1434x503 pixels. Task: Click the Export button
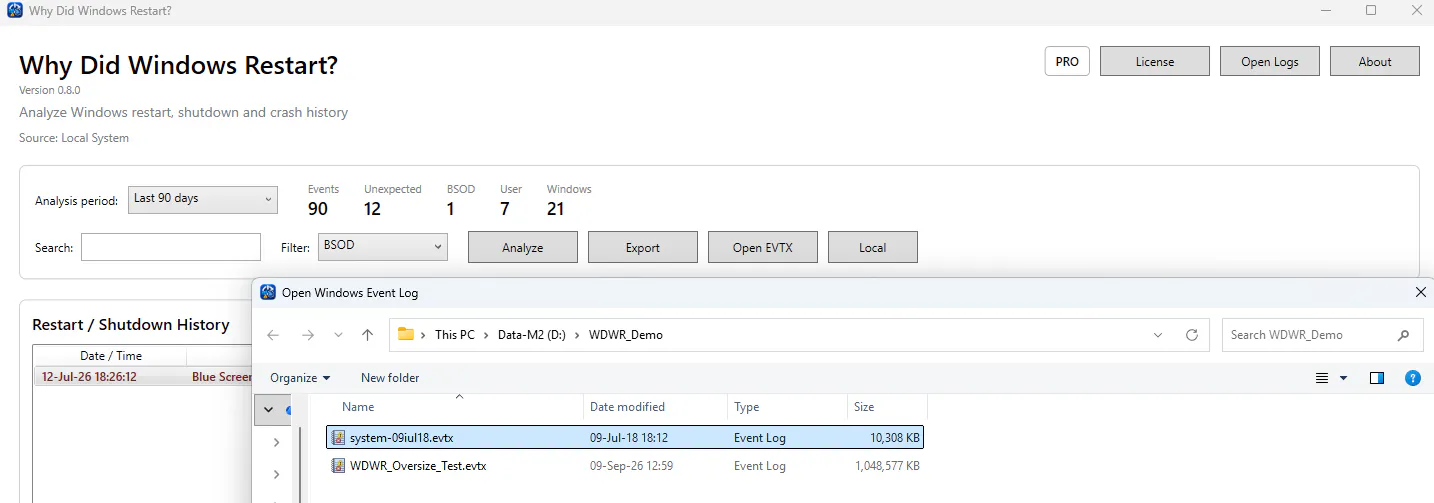click(643, 247)
